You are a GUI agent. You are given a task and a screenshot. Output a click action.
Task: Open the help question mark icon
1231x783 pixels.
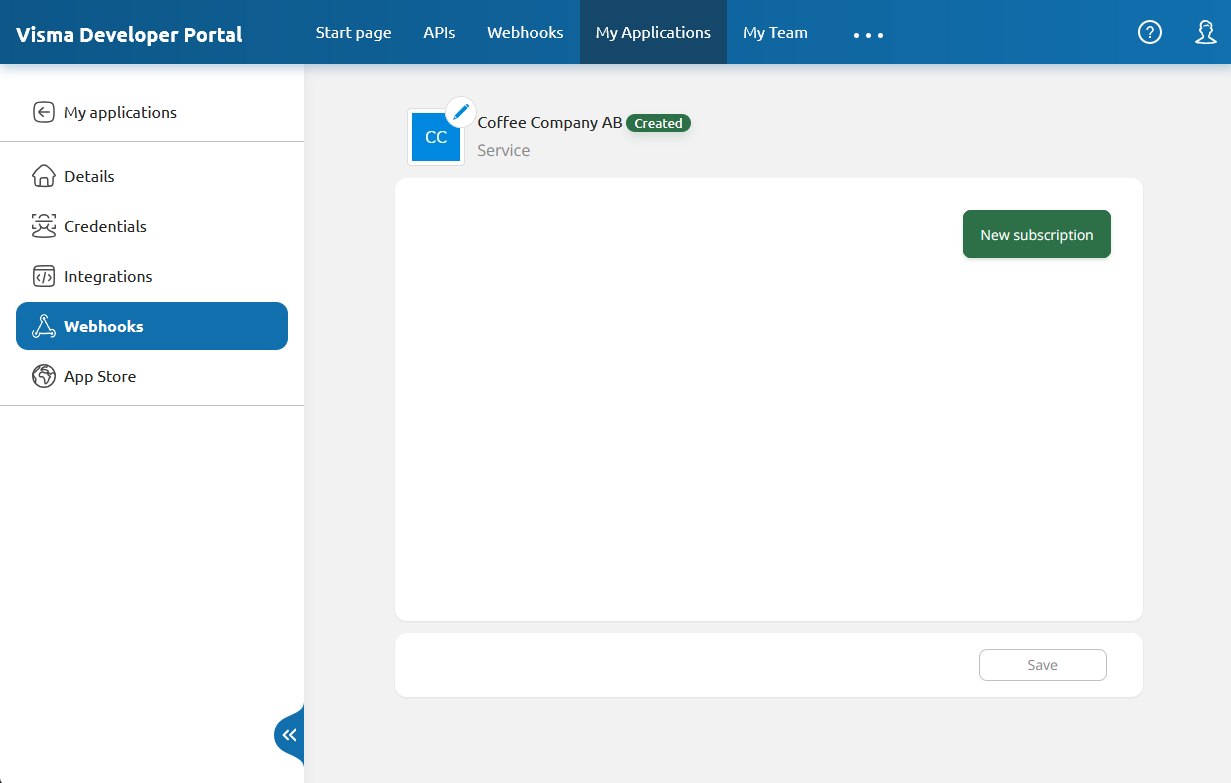(1150, 32)
